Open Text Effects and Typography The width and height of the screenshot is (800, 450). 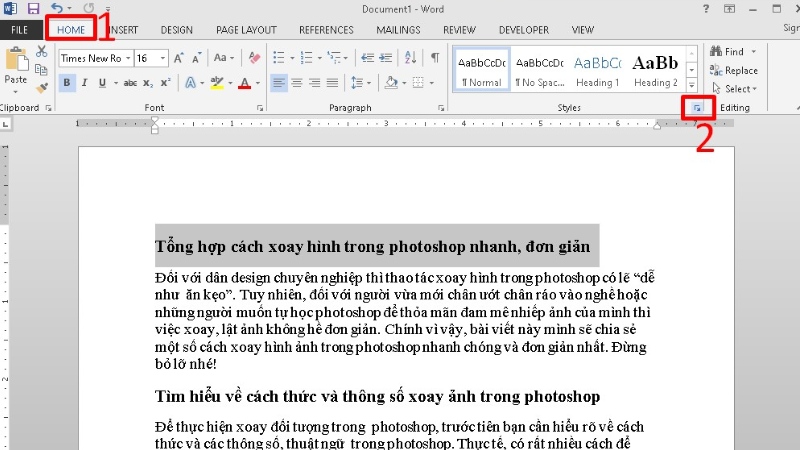click(190, 83)
